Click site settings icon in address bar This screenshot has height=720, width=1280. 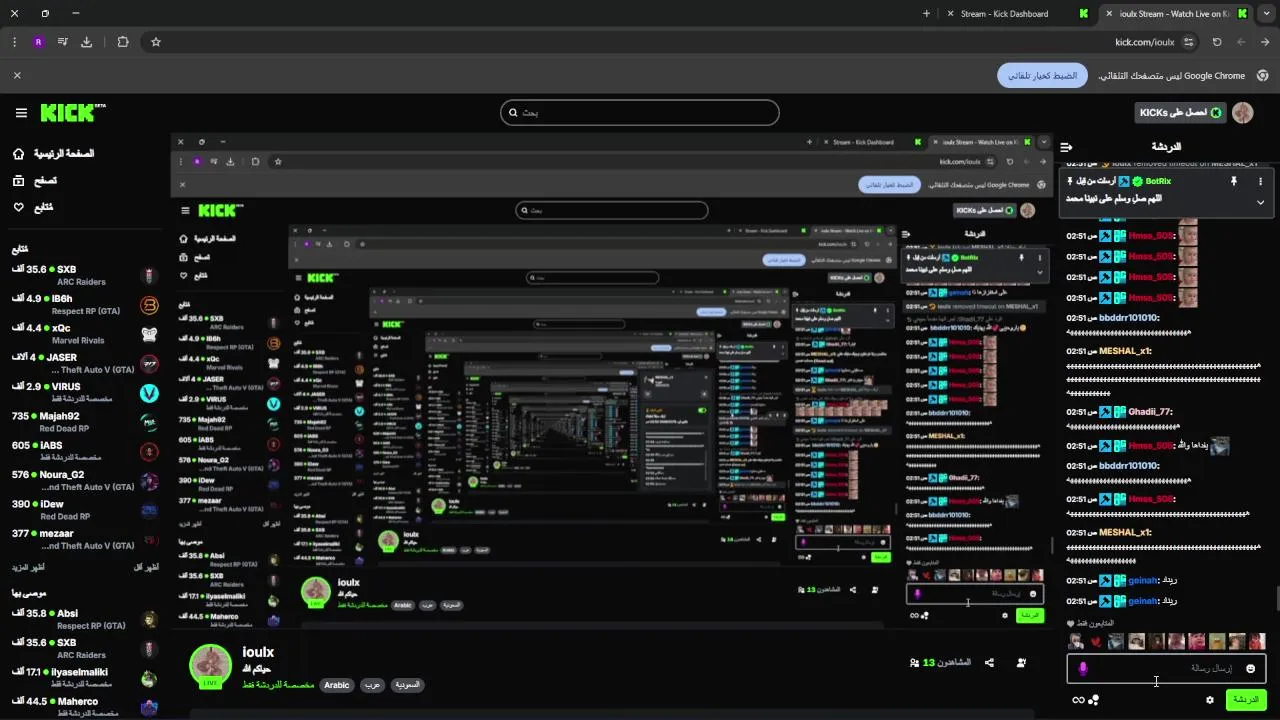pyautogui.click(x=1188, y=42)
